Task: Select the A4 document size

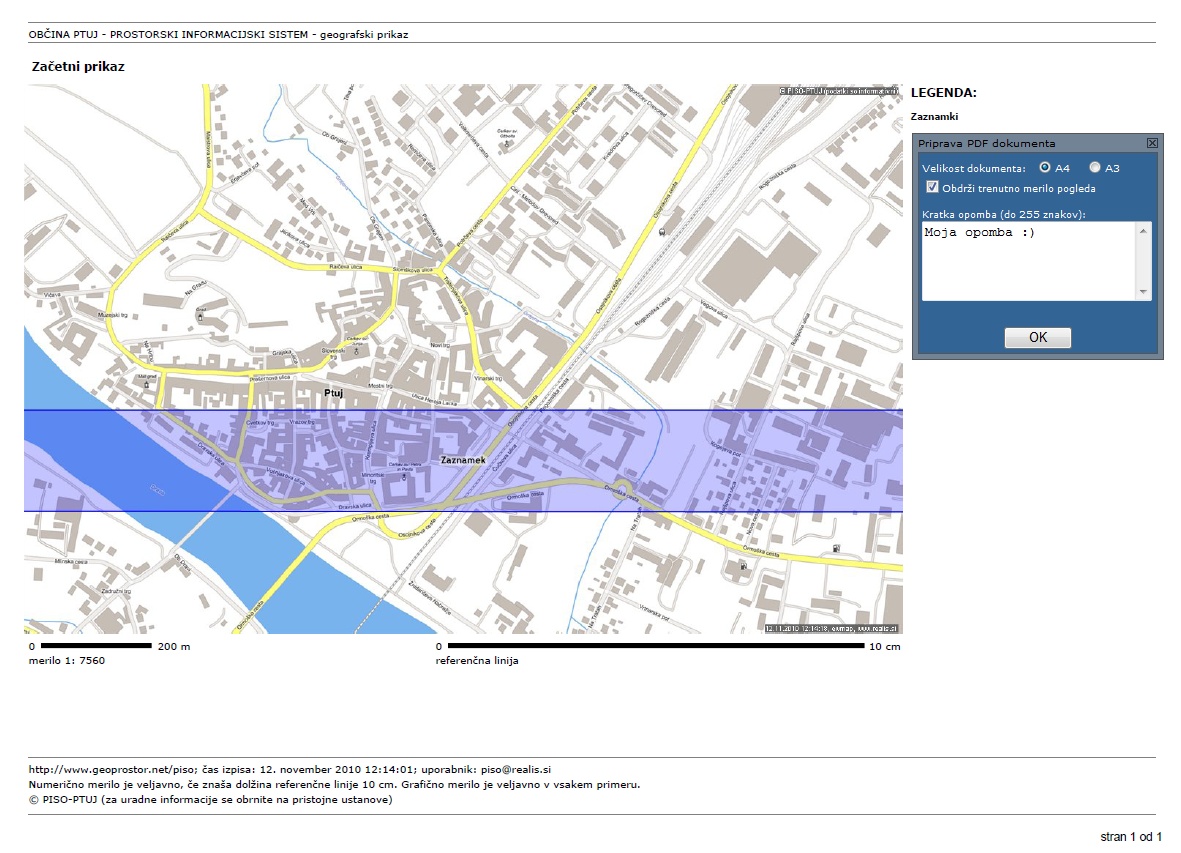Action: click(x=1045, y=168)
